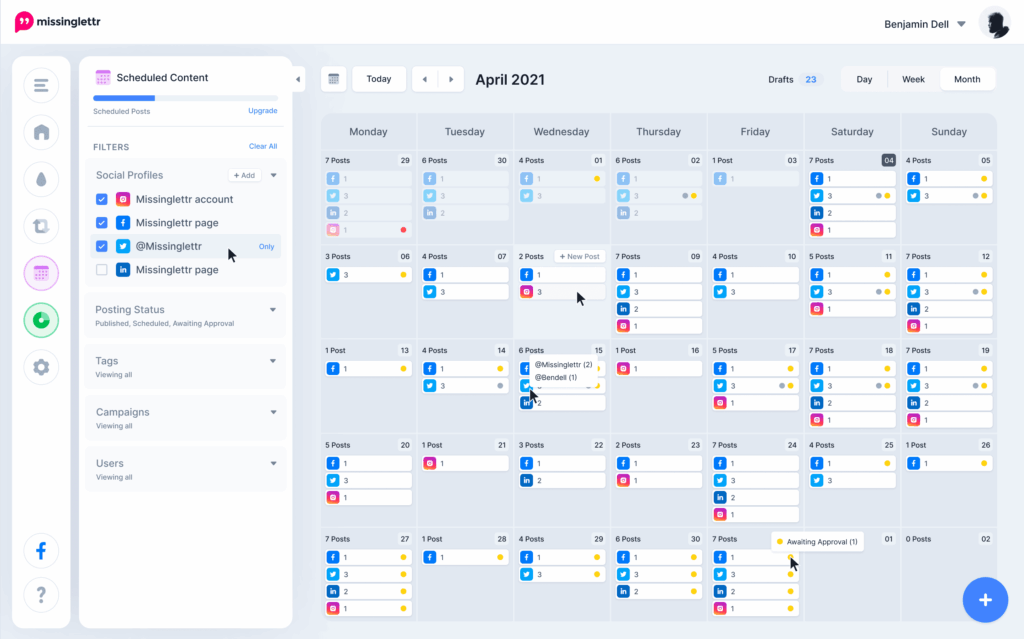
Task: Click the missinglettr logo top left
Action: coord(57,21)
